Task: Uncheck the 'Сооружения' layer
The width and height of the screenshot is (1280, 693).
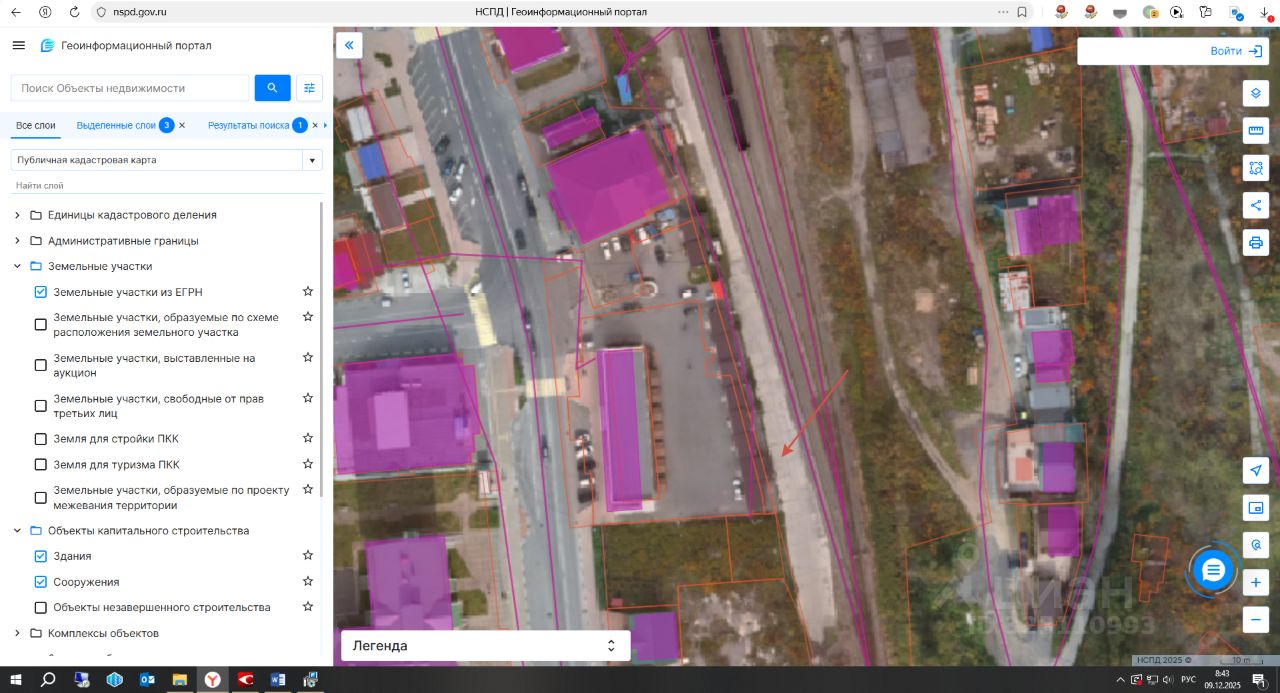Action: 41,582
